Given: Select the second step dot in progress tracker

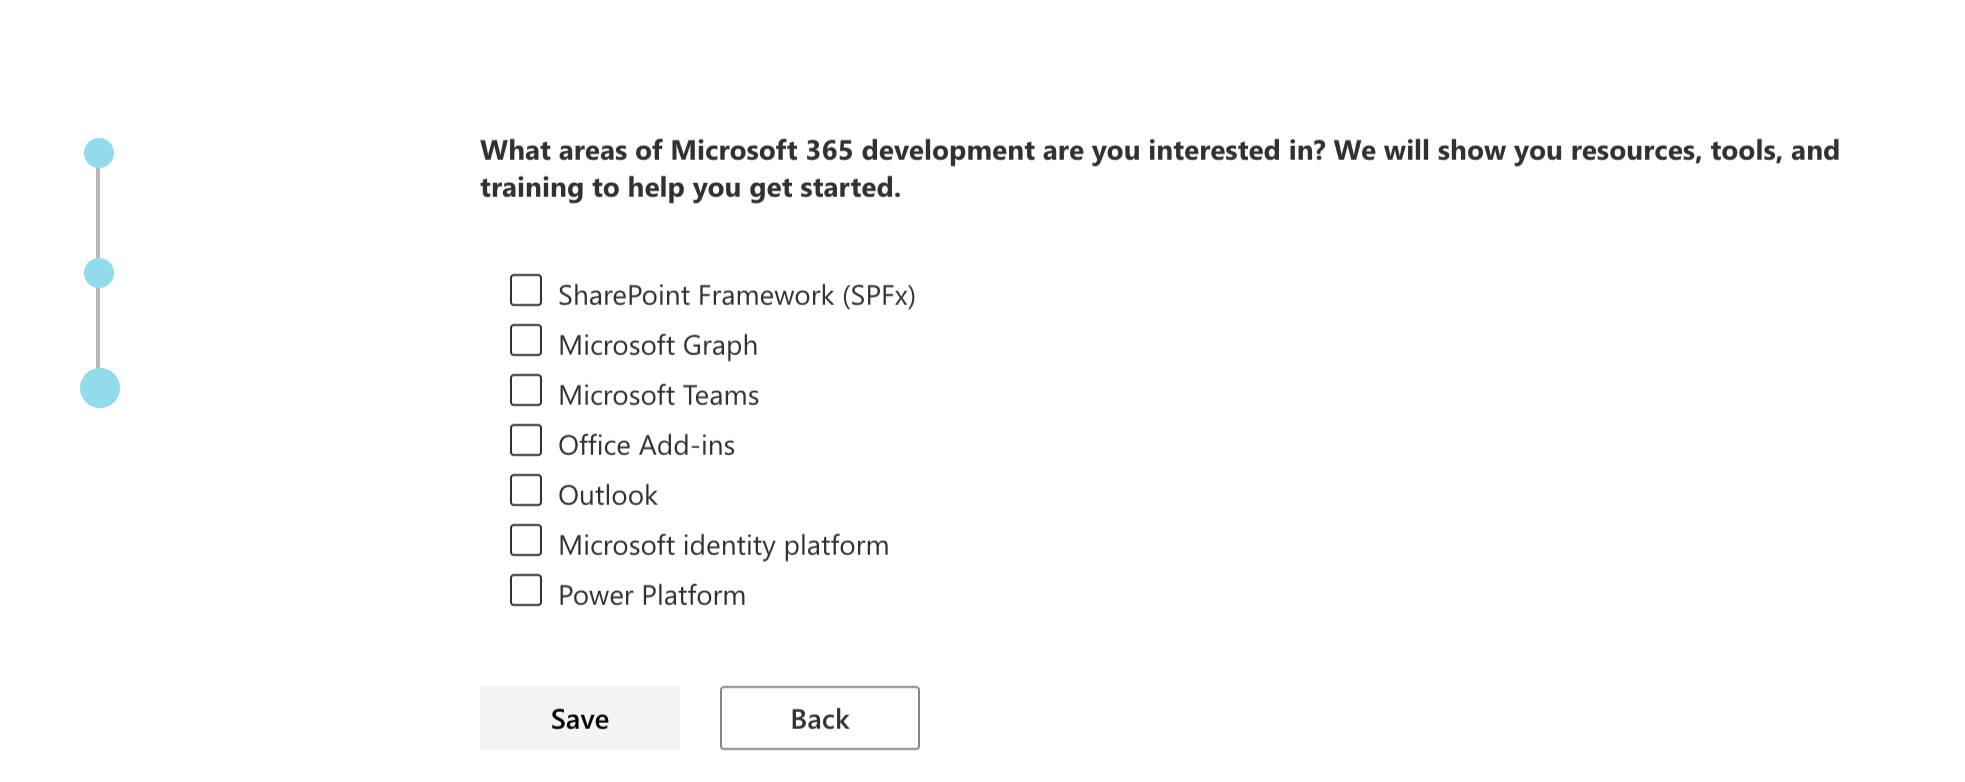Looking at the screenshot, I should (99, 273).
